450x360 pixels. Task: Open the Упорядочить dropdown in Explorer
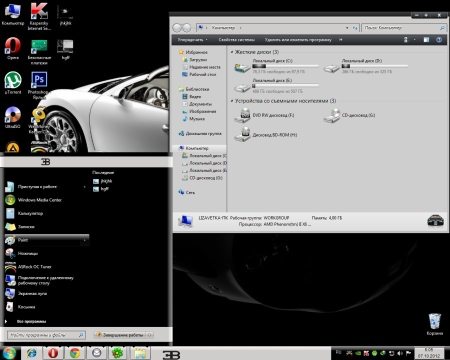click(193, 40)
